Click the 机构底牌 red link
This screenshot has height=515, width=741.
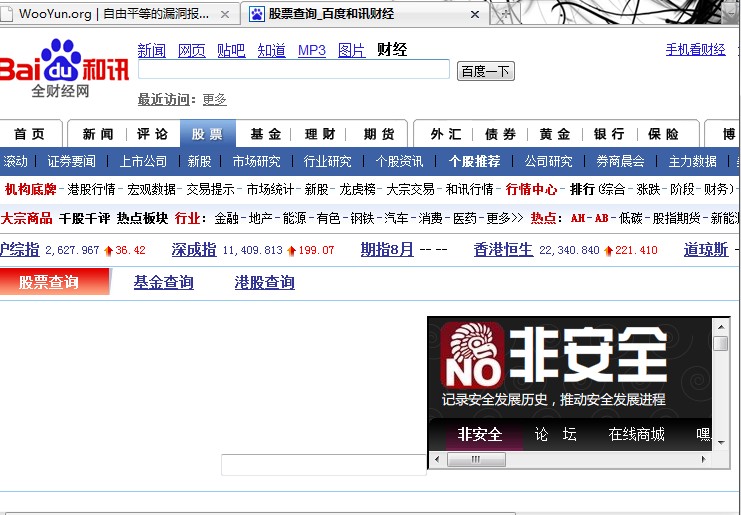click(x=30, y=189)
